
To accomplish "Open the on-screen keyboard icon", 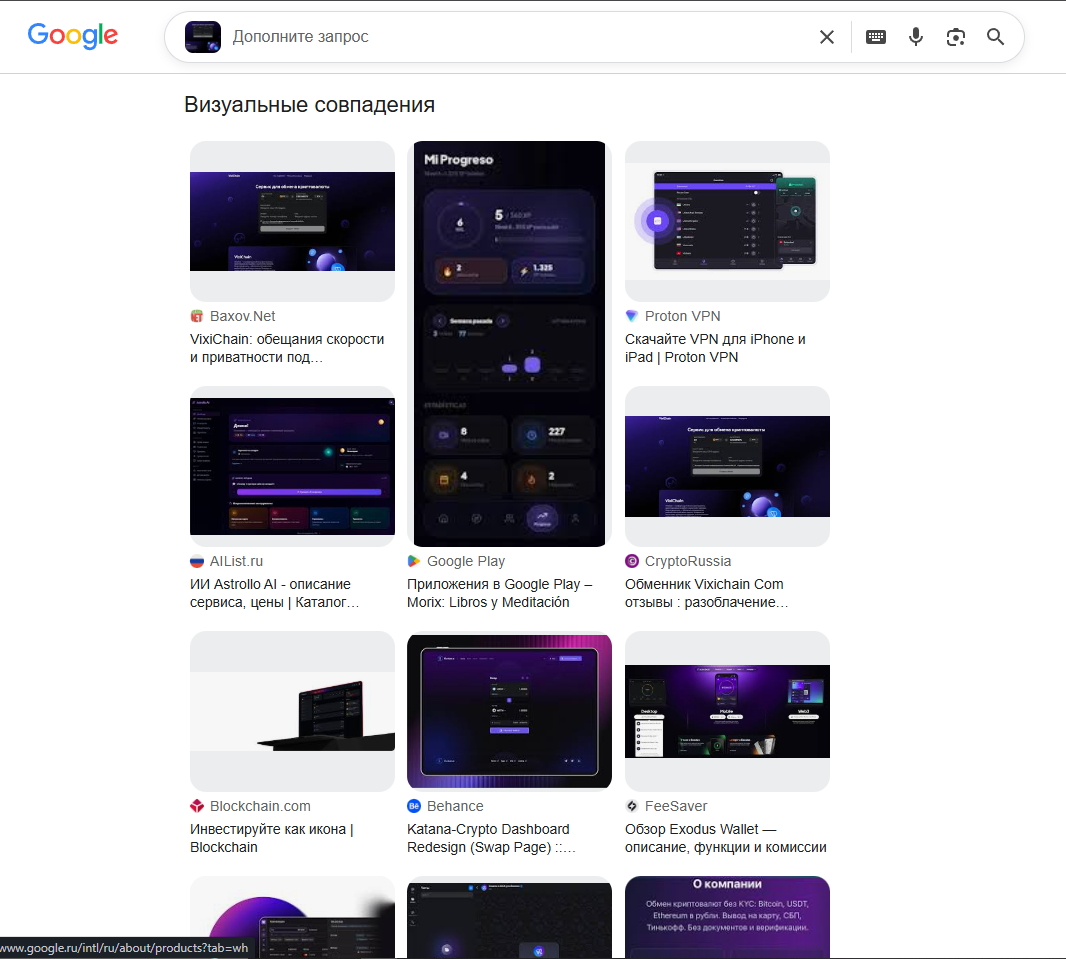I will point(876,37).
